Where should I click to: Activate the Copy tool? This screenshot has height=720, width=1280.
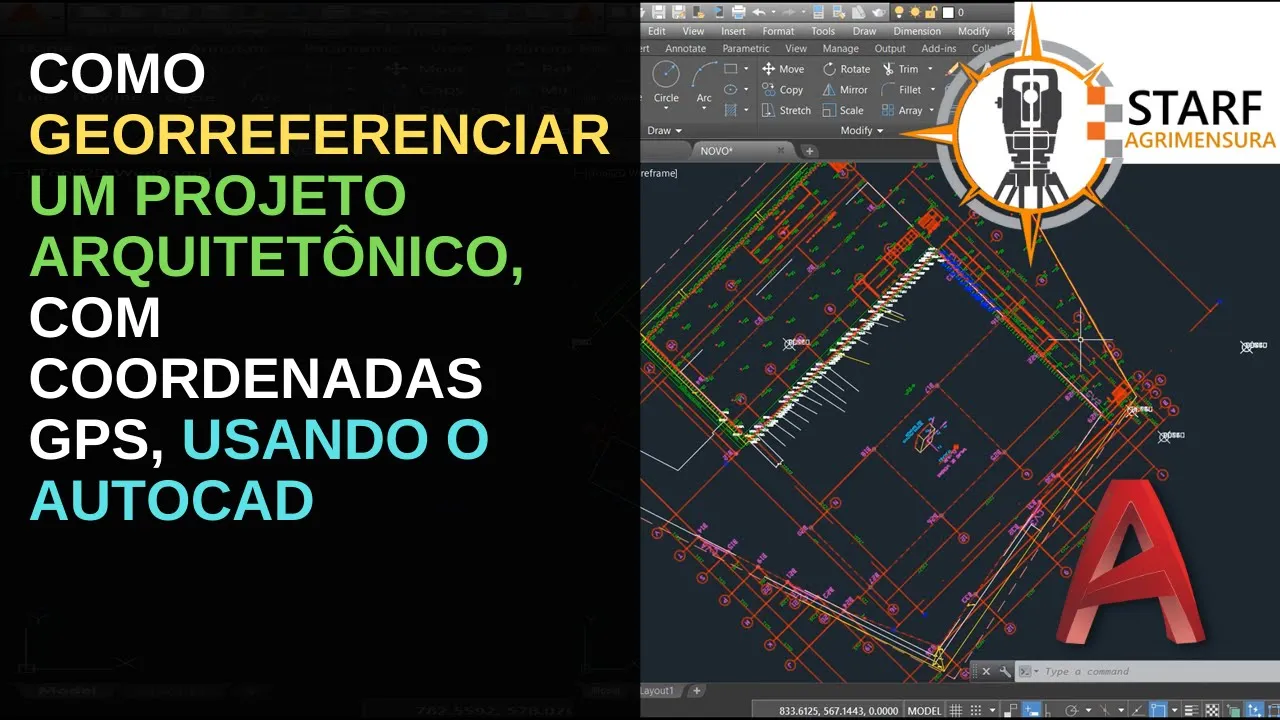(782, 90)
